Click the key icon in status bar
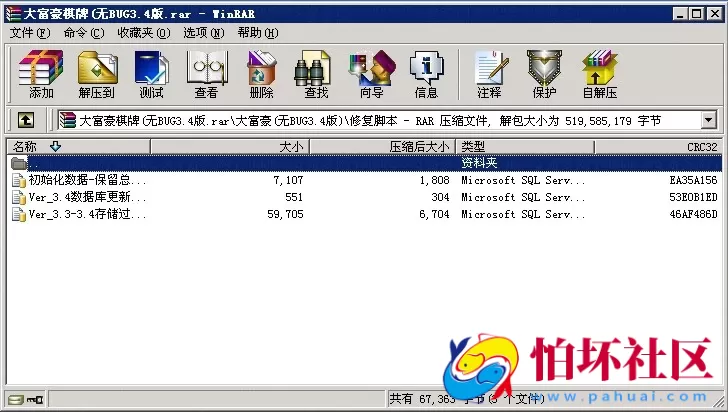This screenshot has height=412, width=728. coord(35,399)
